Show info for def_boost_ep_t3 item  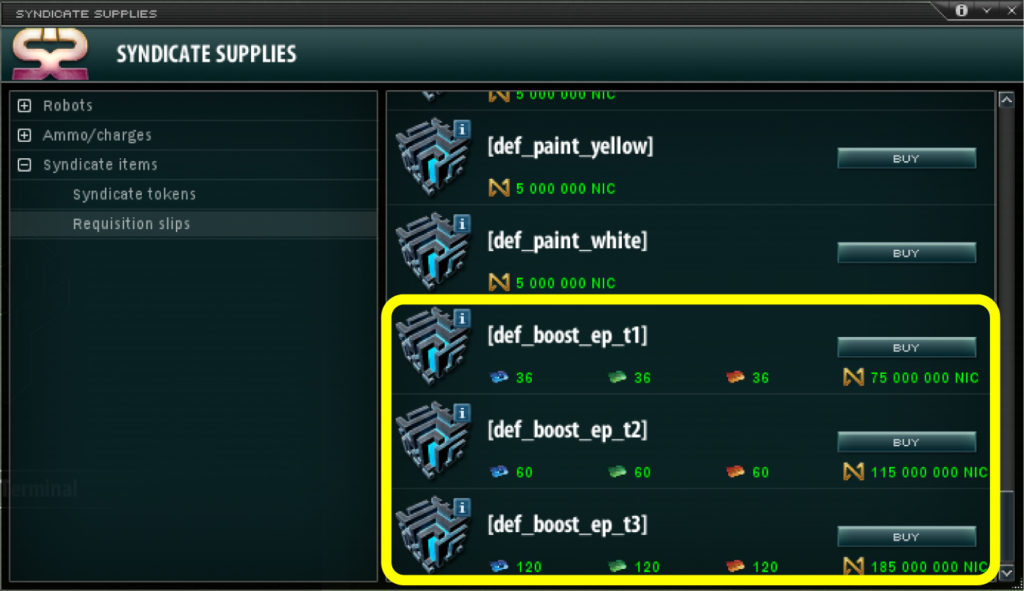(462, 507)
